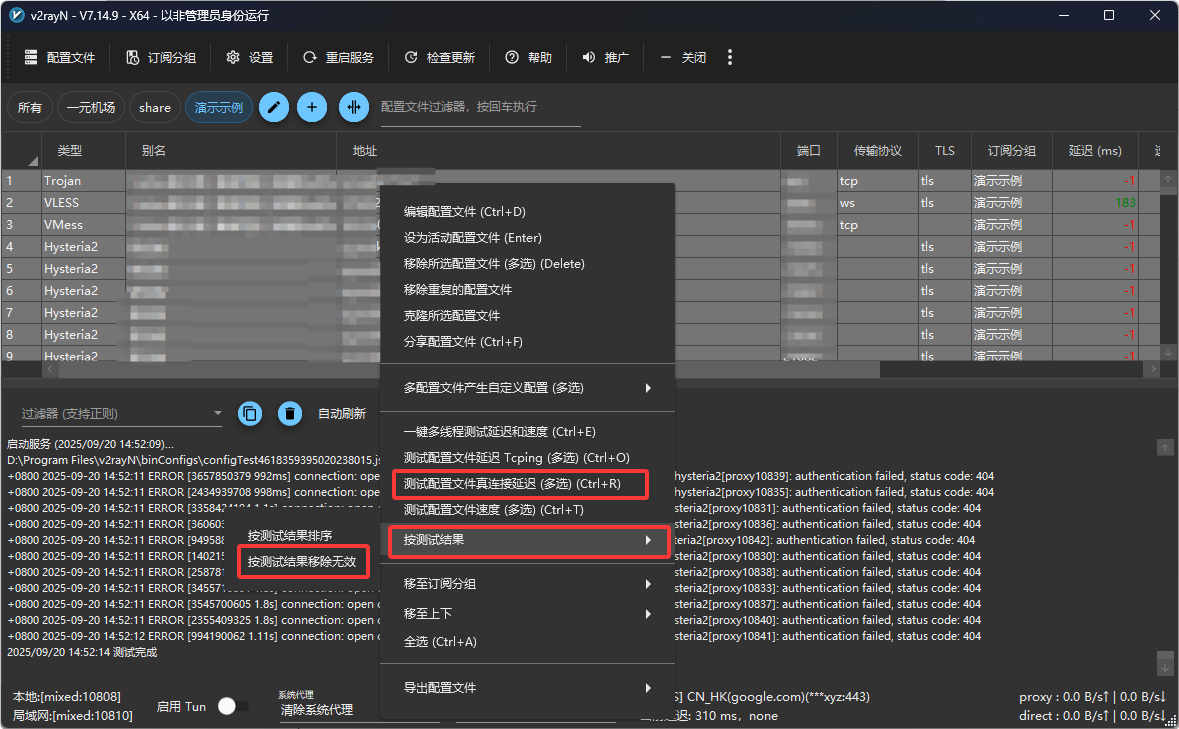Choose 按测试结果移除无效 in the submenu
Screen dimensions: 1179x729
(302, 561)
